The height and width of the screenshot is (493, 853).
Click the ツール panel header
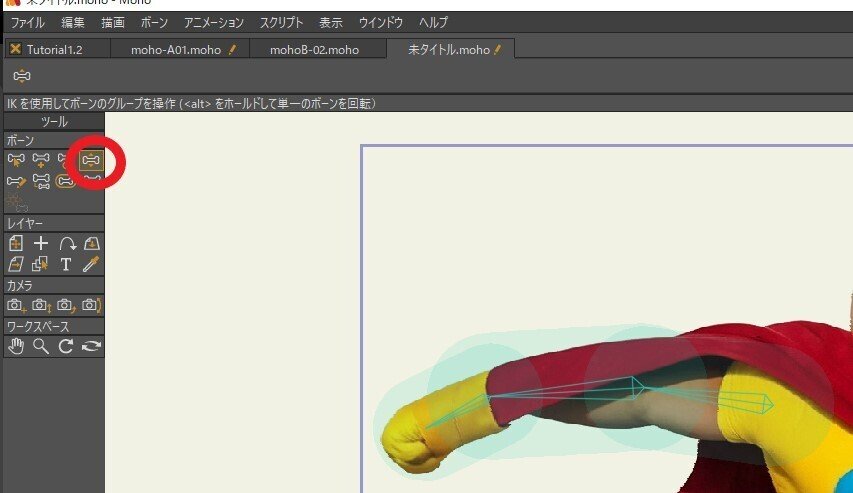[54, 121]
